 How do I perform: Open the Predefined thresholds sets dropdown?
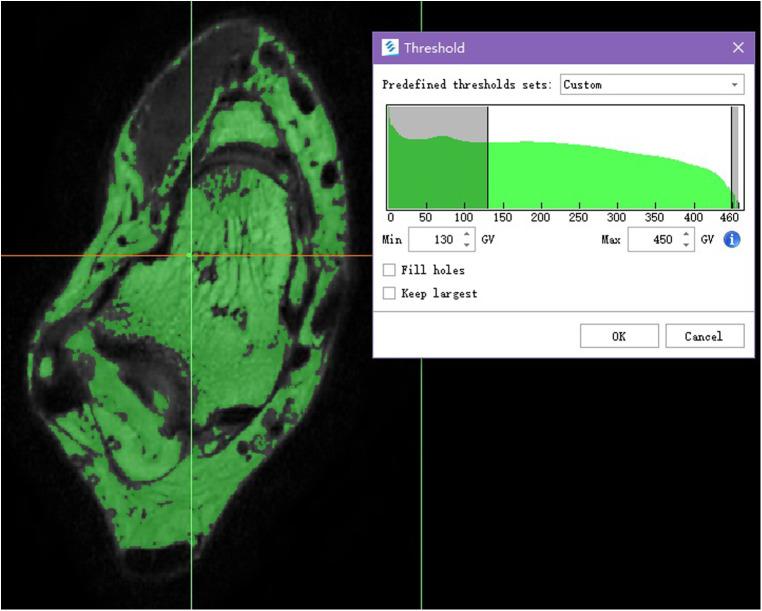pyautogui.click(x=652, y=85)
